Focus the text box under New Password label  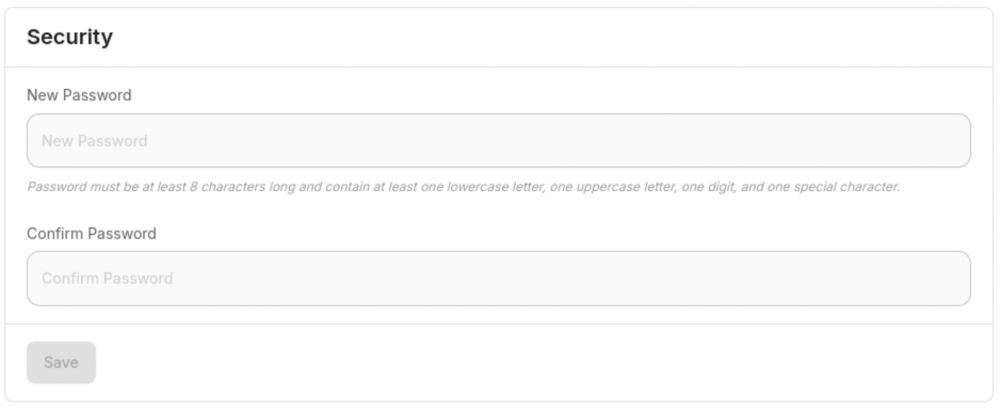point(499,140)
